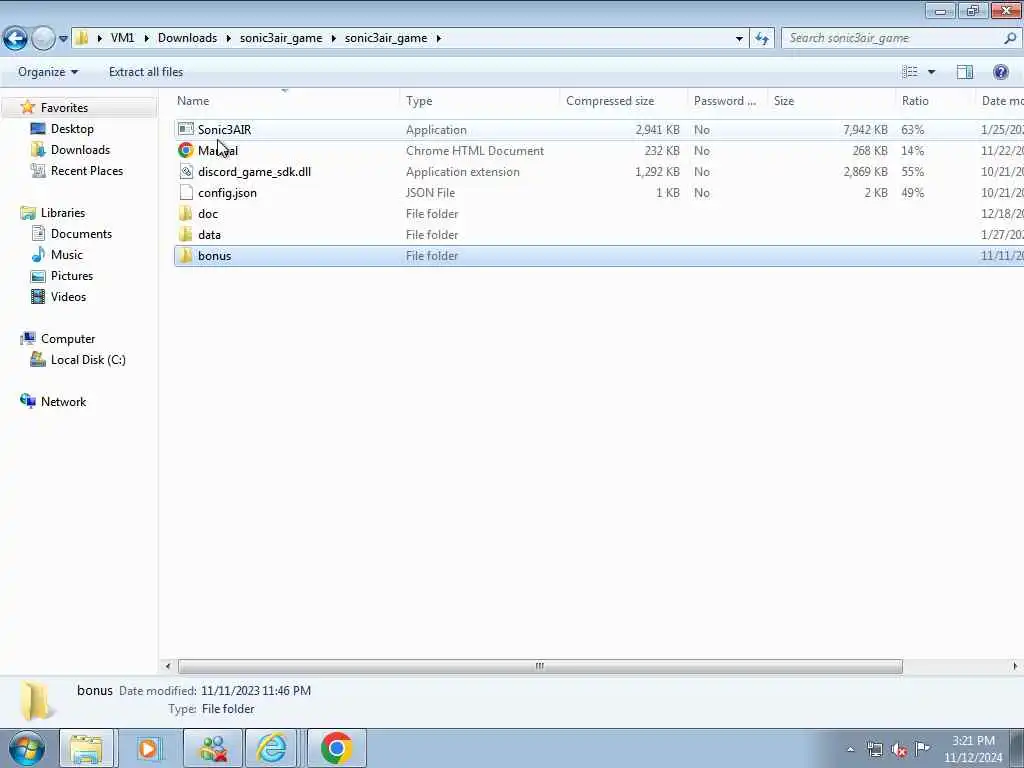
Task: Toggle the preview pane
Action: tap(965, 72)
